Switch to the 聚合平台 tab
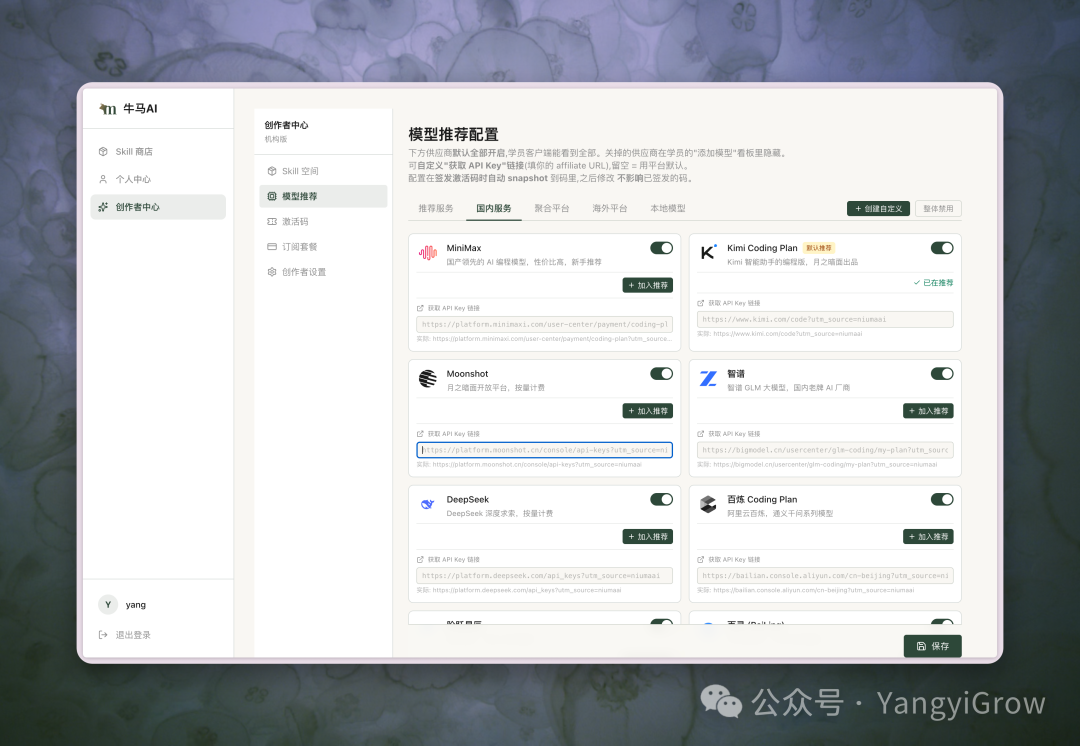Viewport: 1080px width, 746px height. (552, 208)
